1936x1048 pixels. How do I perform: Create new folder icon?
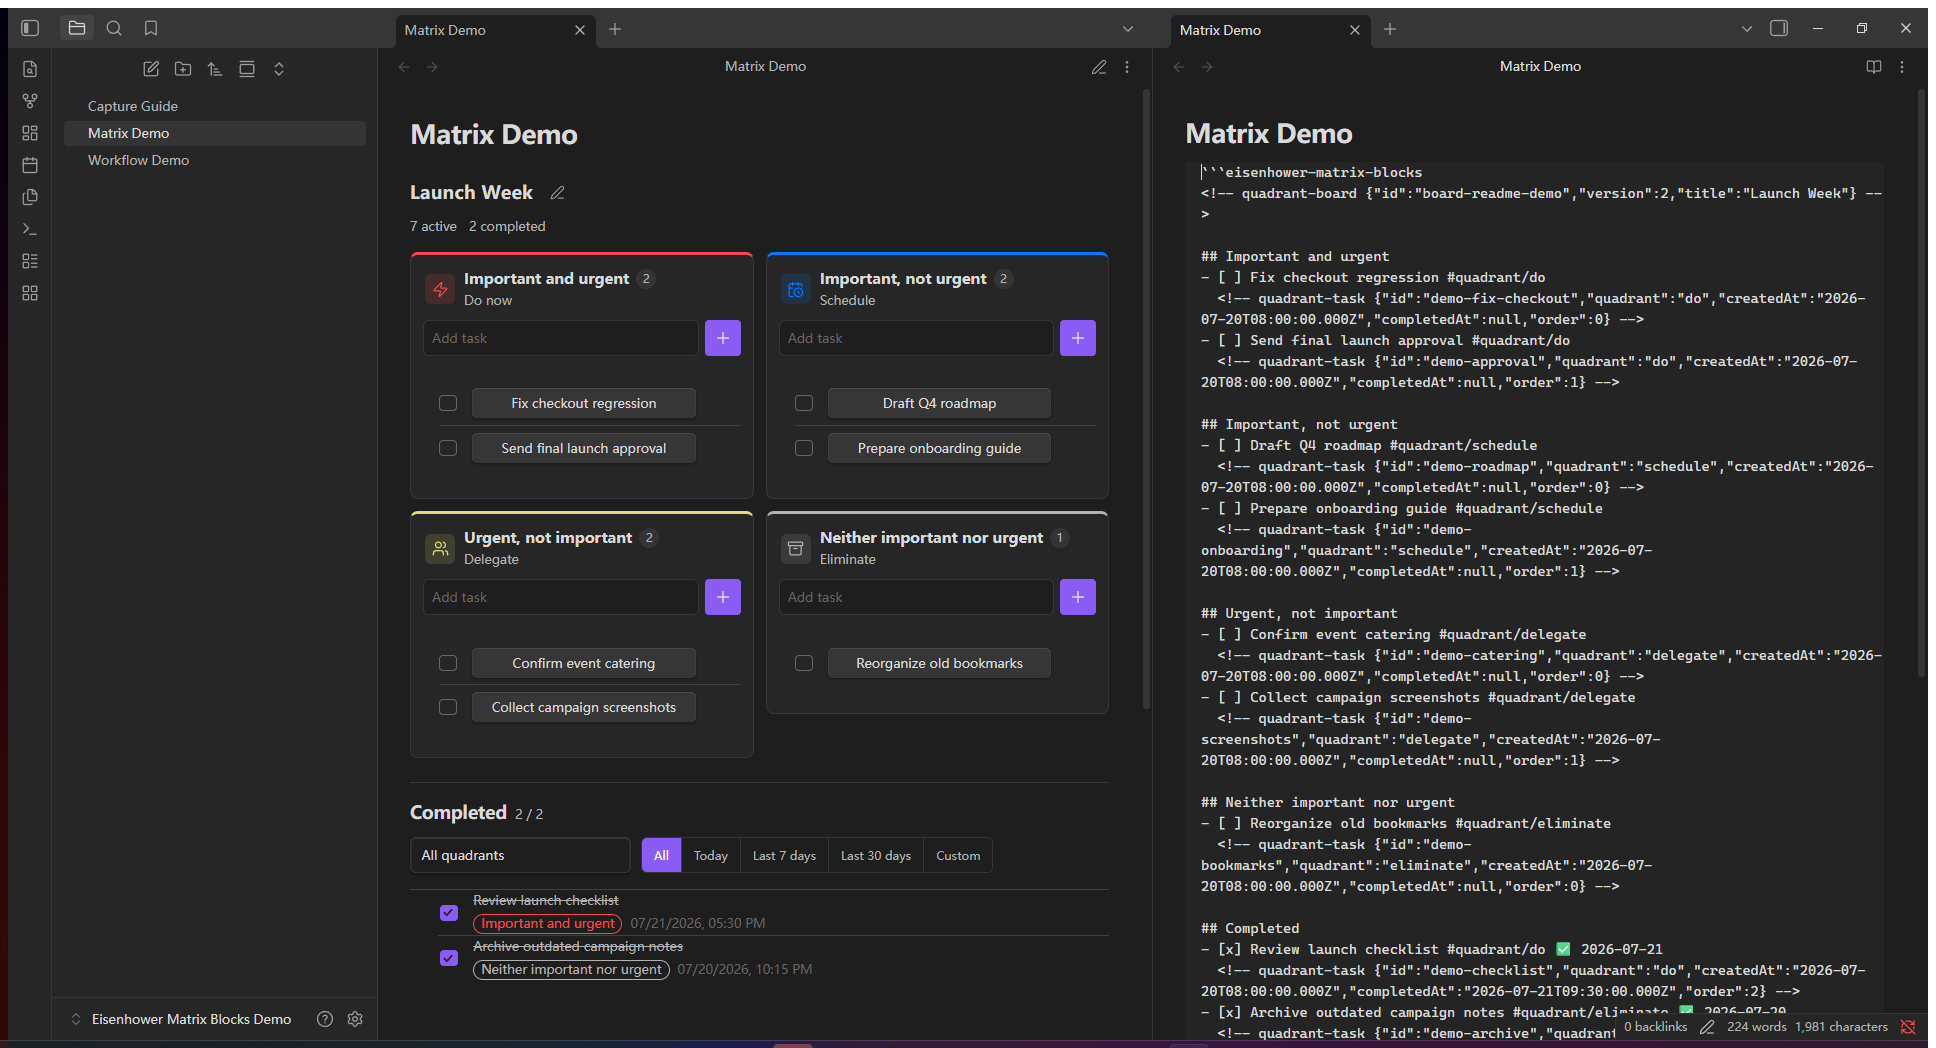click(x=183, y=69)
